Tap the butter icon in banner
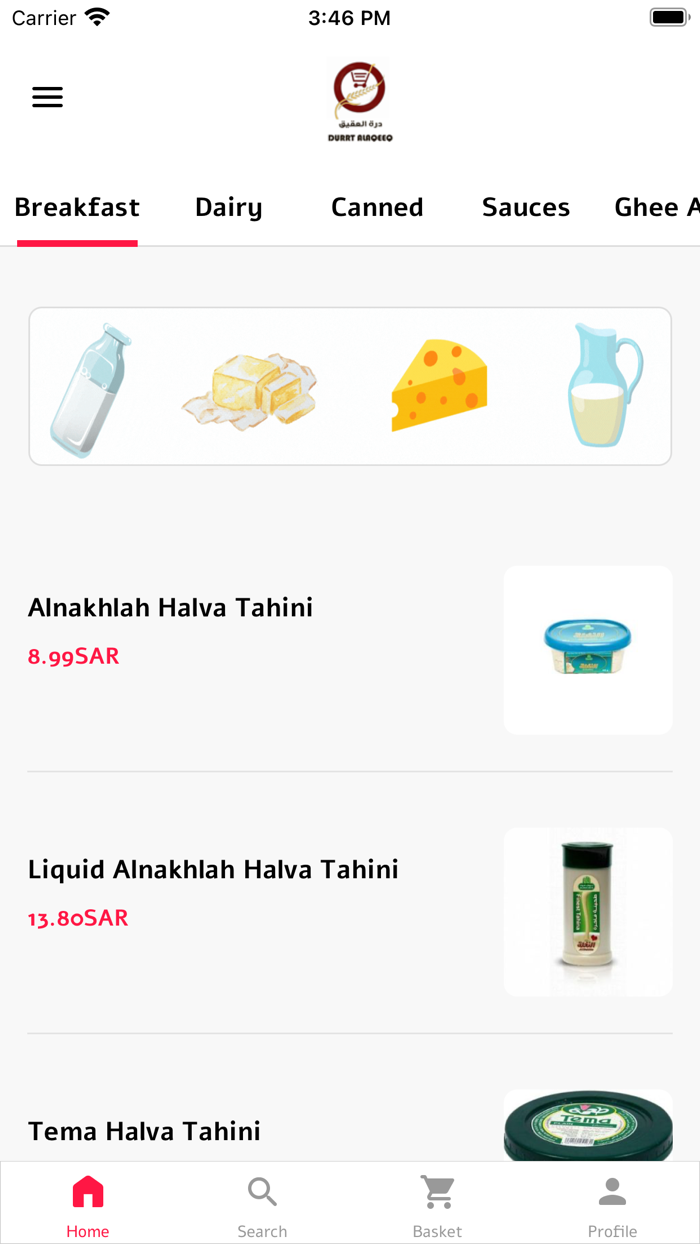 [x=249, y=392]
